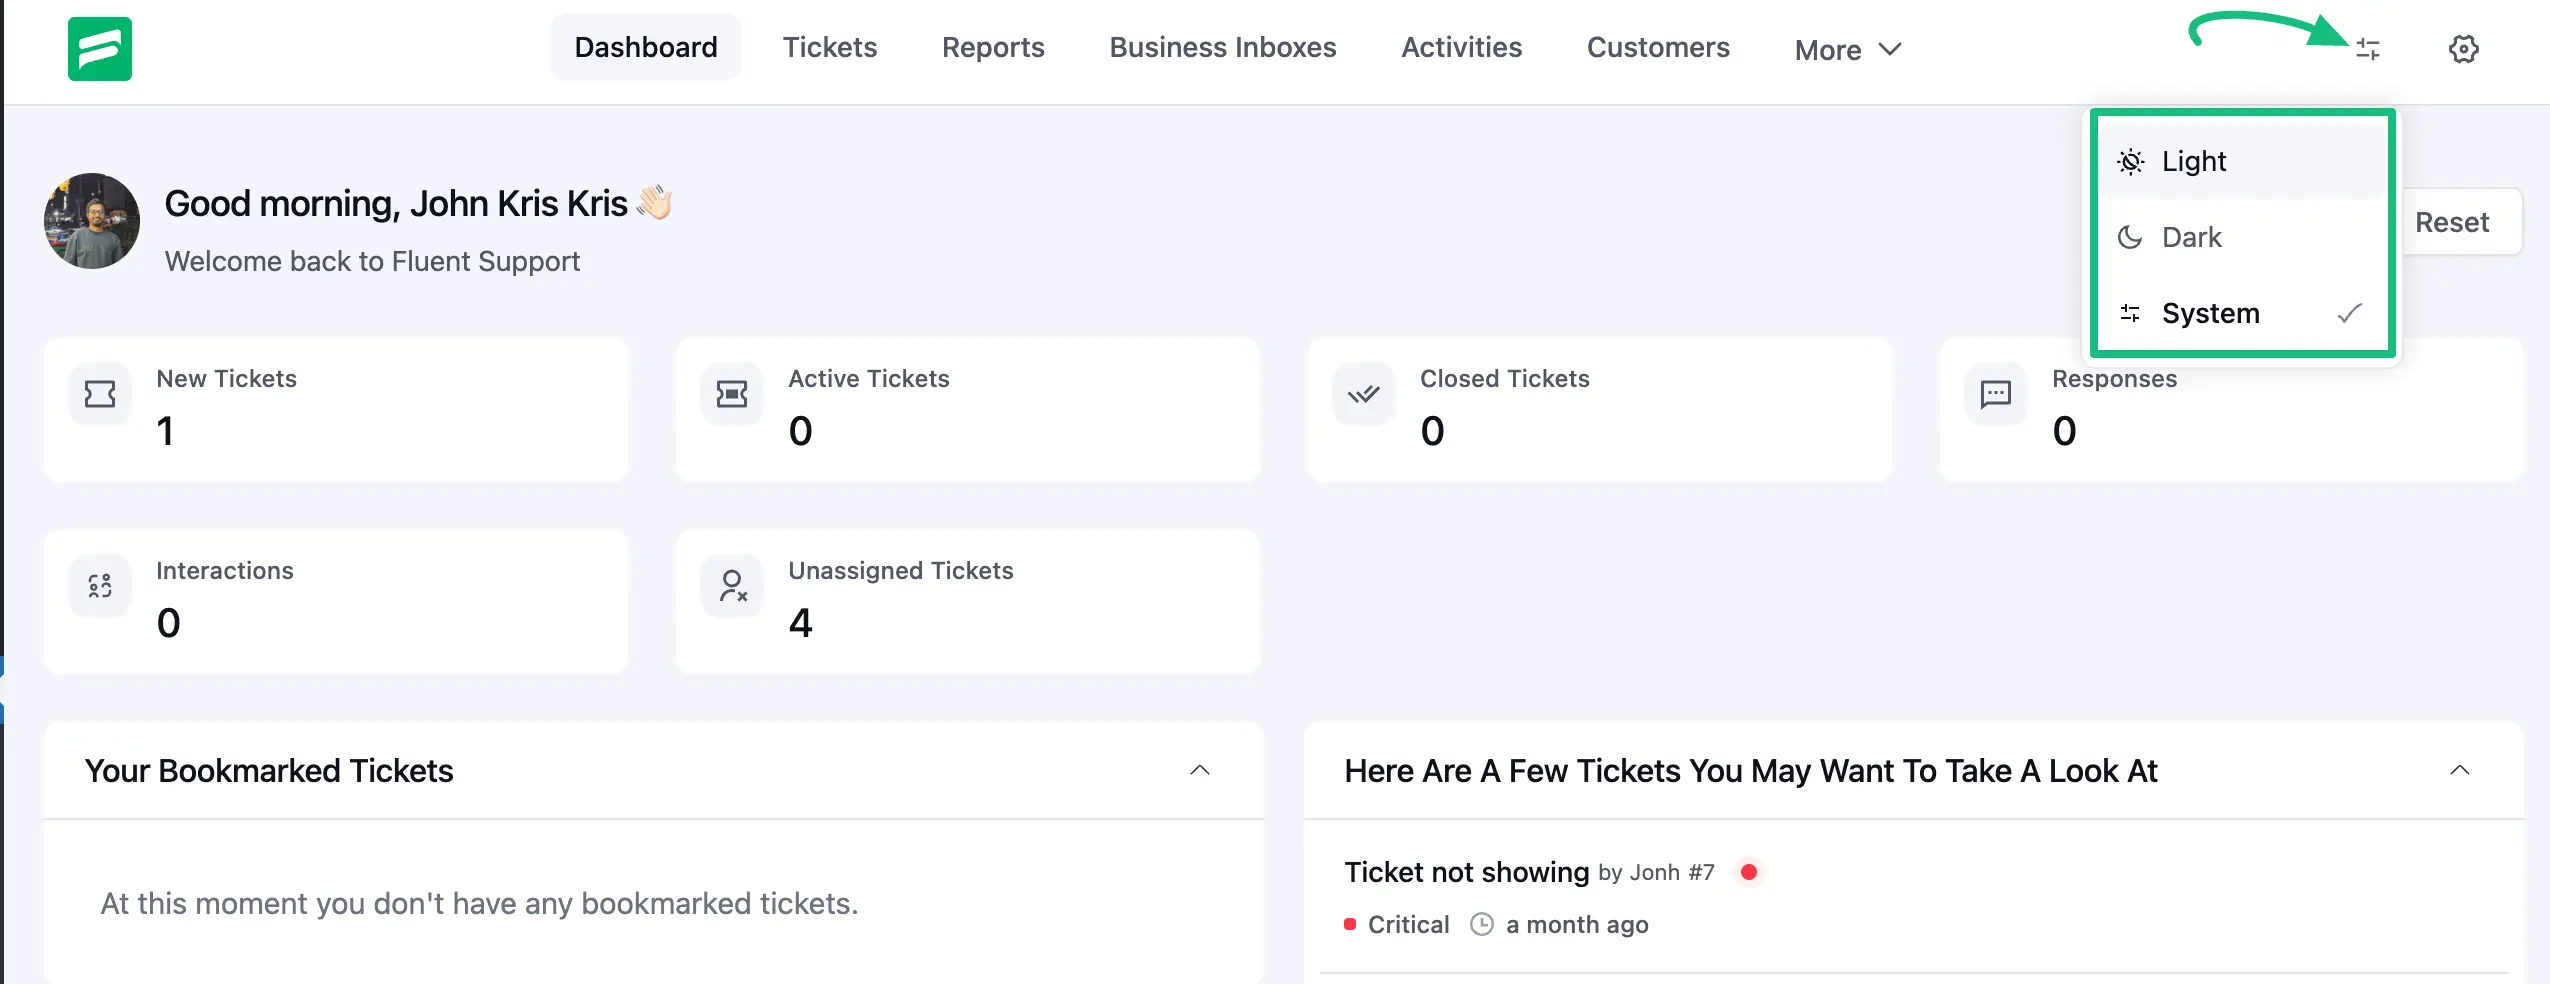Switch to the Tickets tab

(x=829, y=47)
